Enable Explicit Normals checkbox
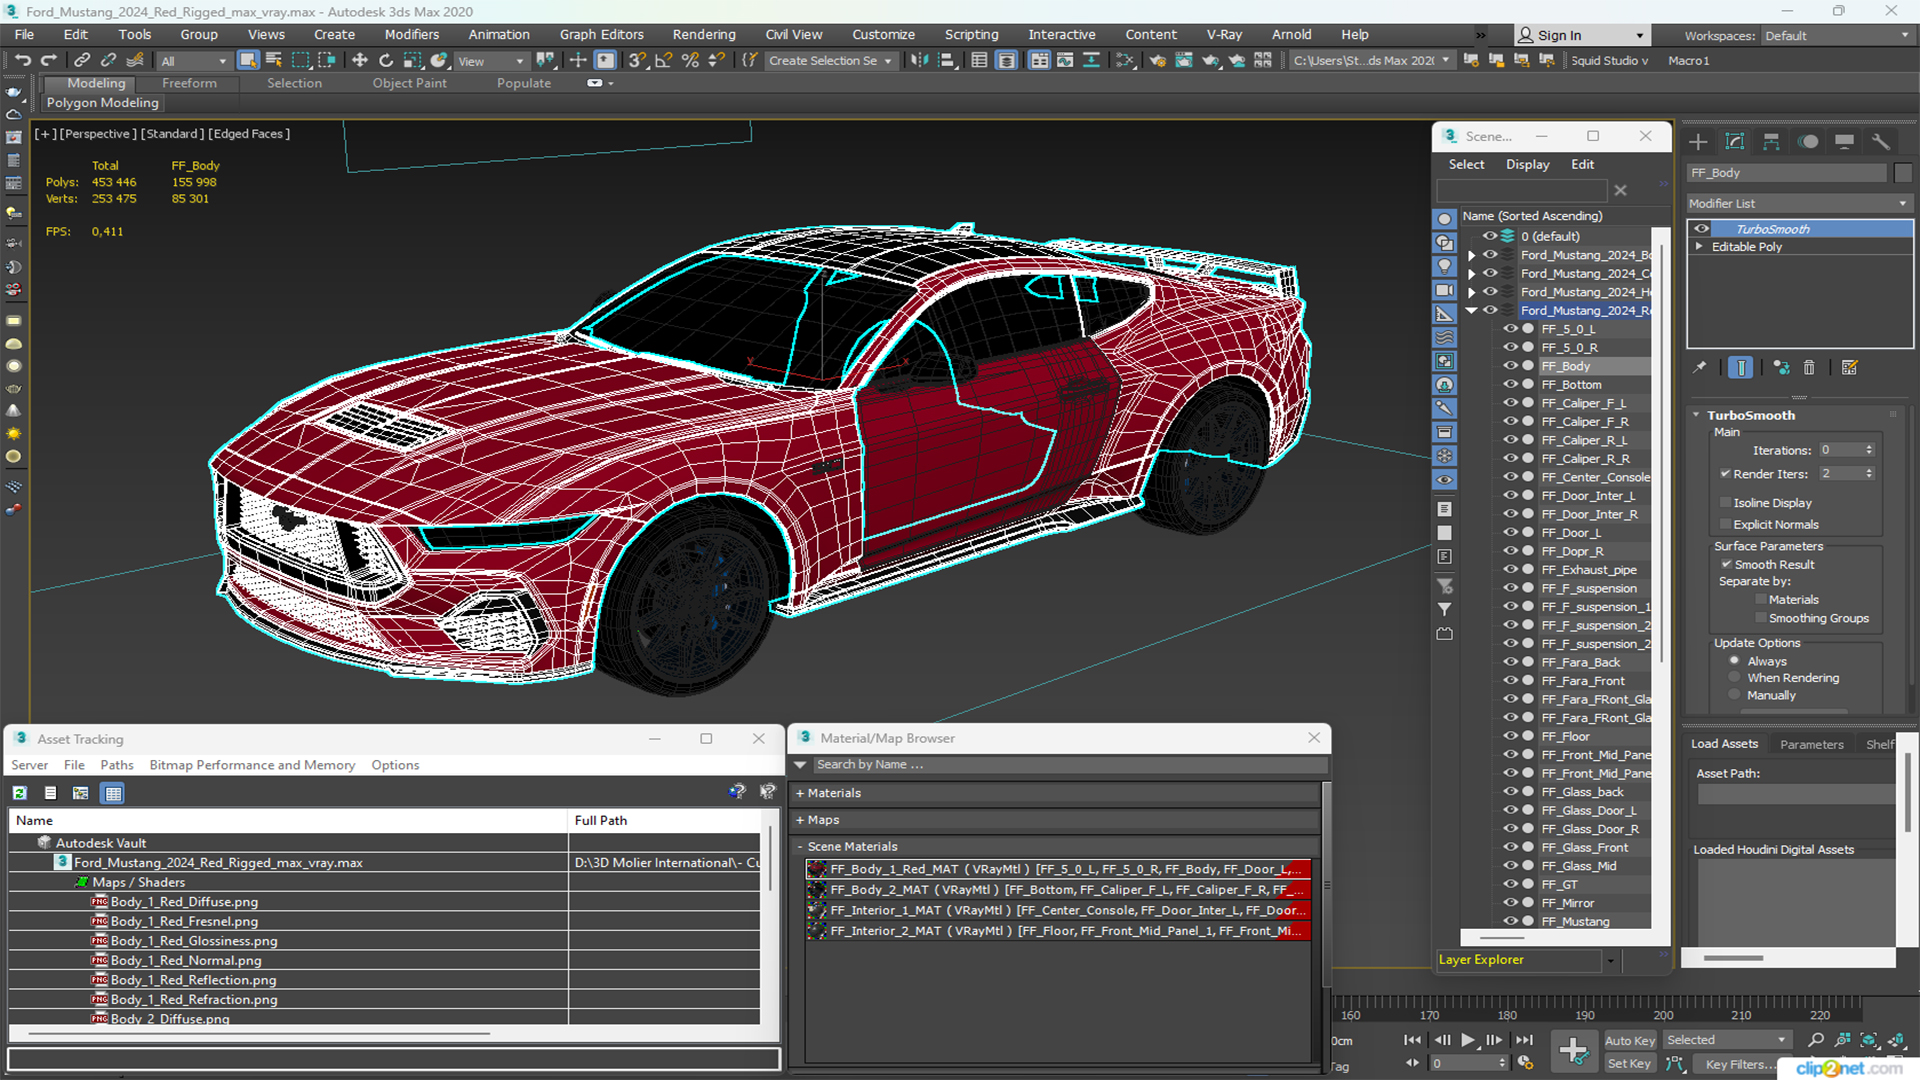 coord(1725,525)
